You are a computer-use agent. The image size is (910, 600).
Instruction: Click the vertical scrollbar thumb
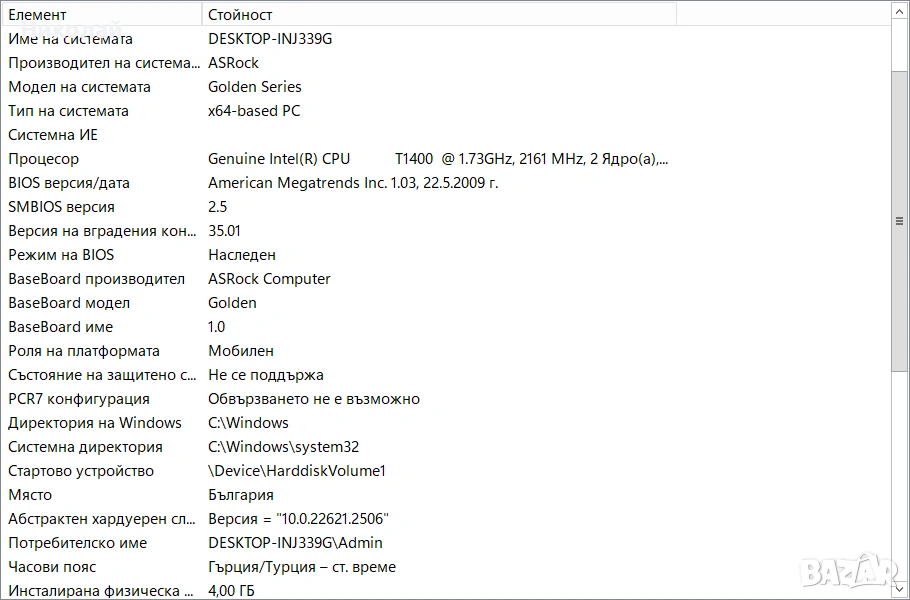click(x=899, y=220)
